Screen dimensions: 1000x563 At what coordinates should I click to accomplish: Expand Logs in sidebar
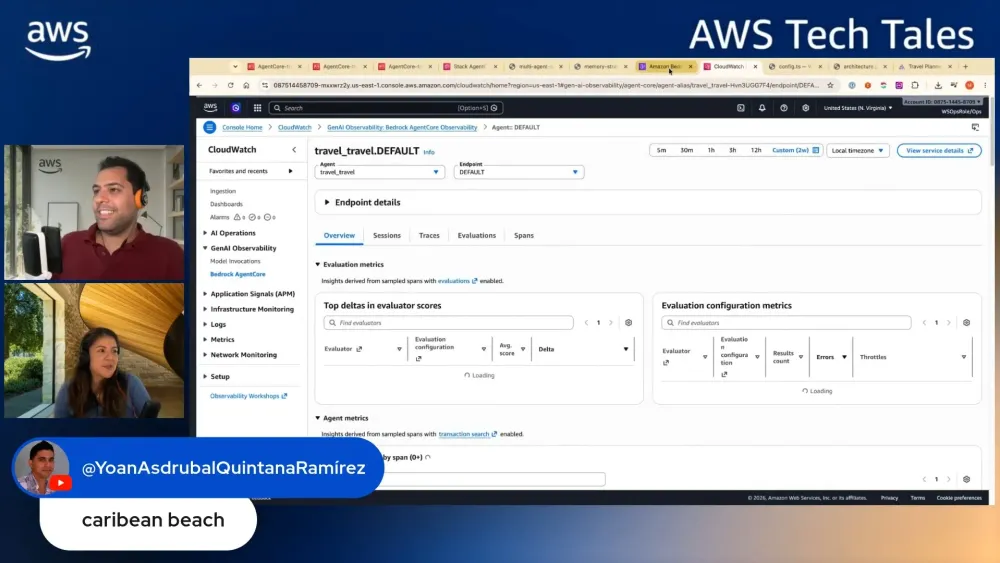point(205,325)
